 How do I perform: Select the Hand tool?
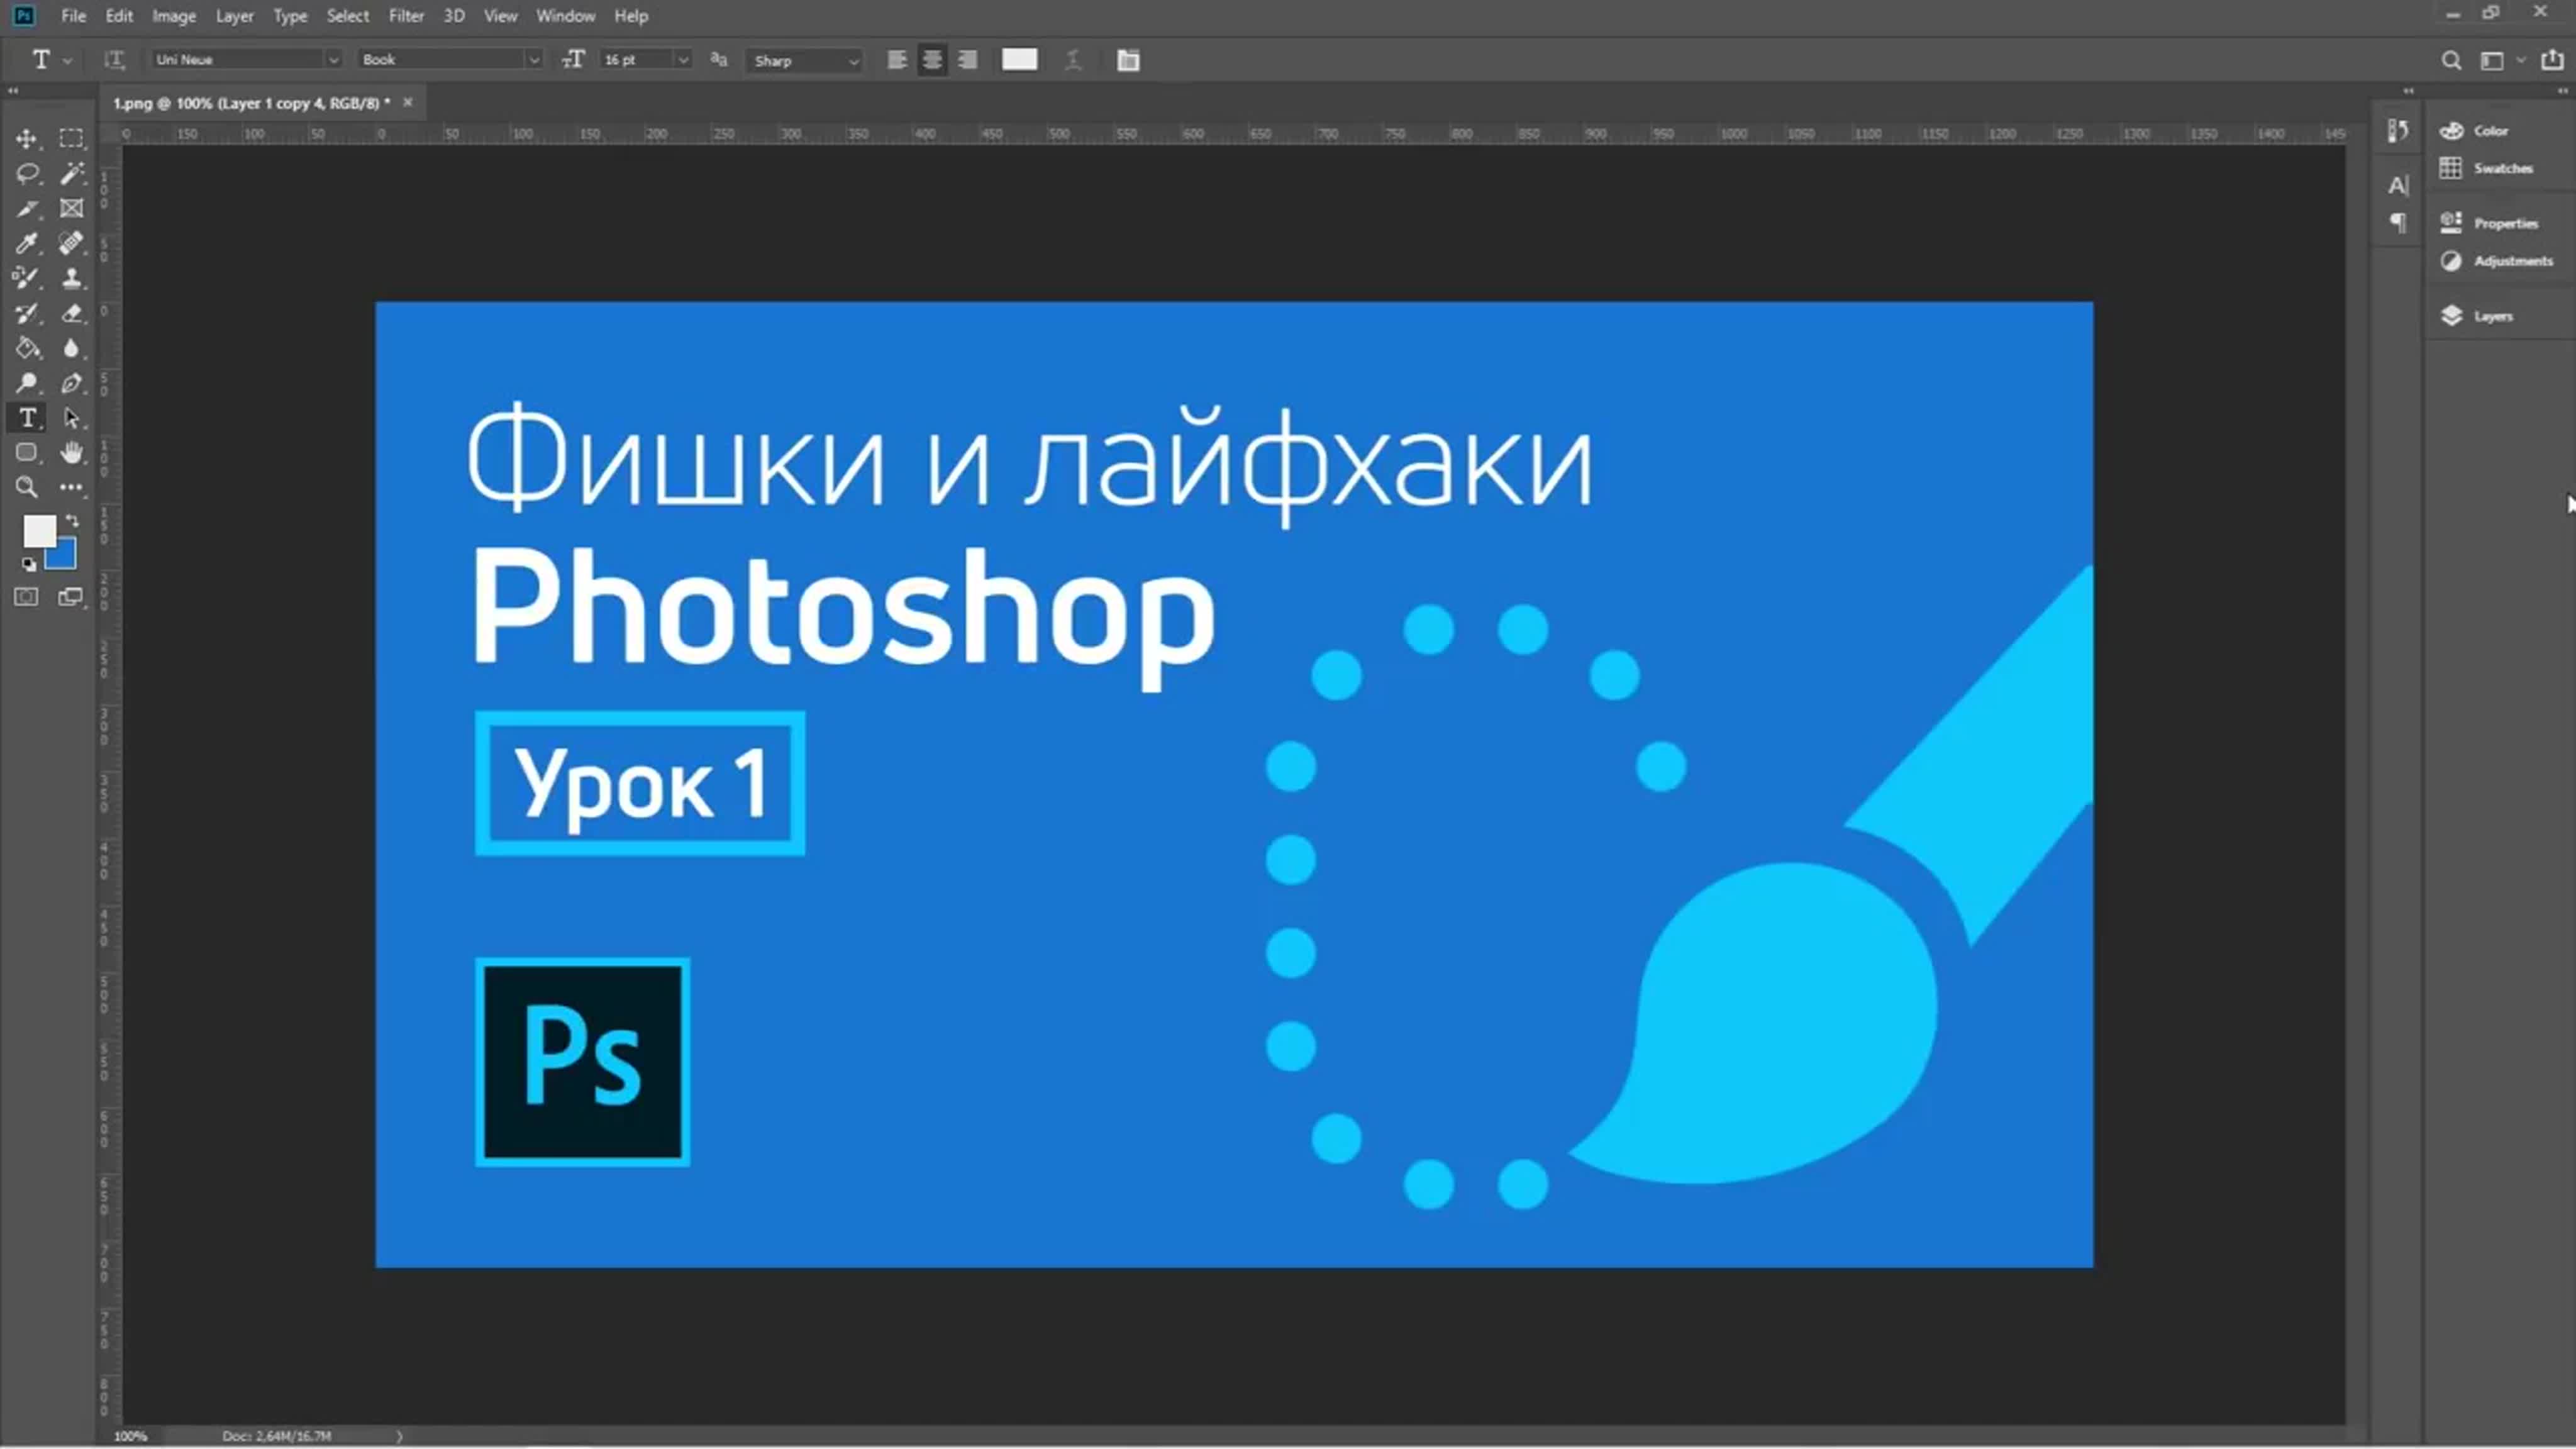71,453
